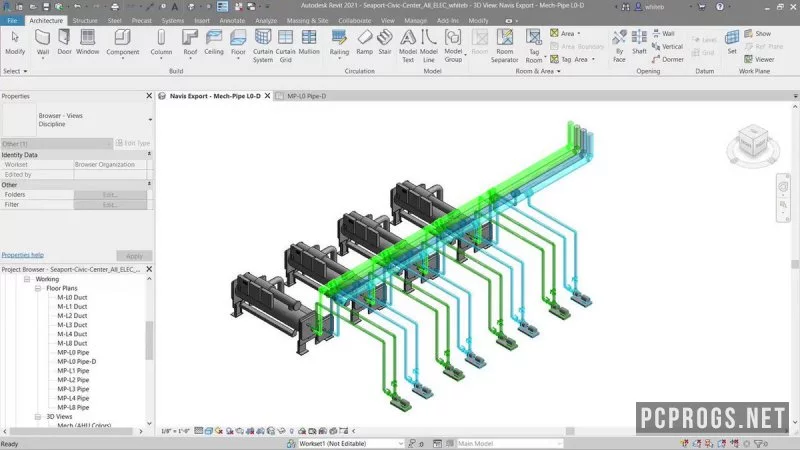Select the Railing tool

tap(339, 43)
